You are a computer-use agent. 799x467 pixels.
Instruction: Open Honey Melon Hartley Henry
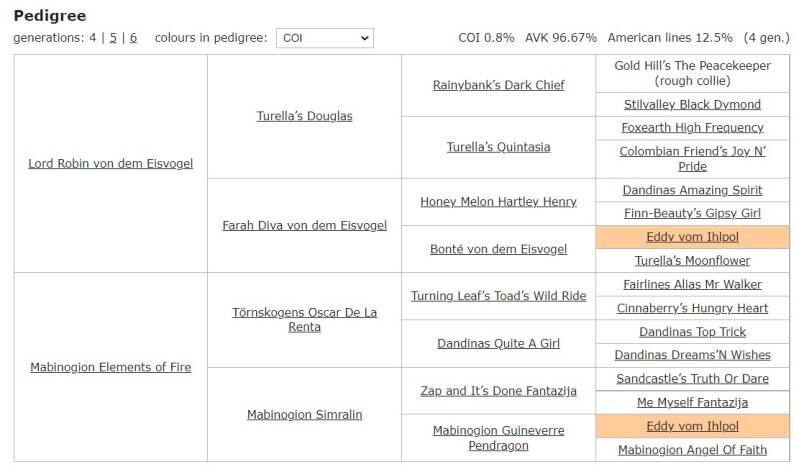coord(498,201)
